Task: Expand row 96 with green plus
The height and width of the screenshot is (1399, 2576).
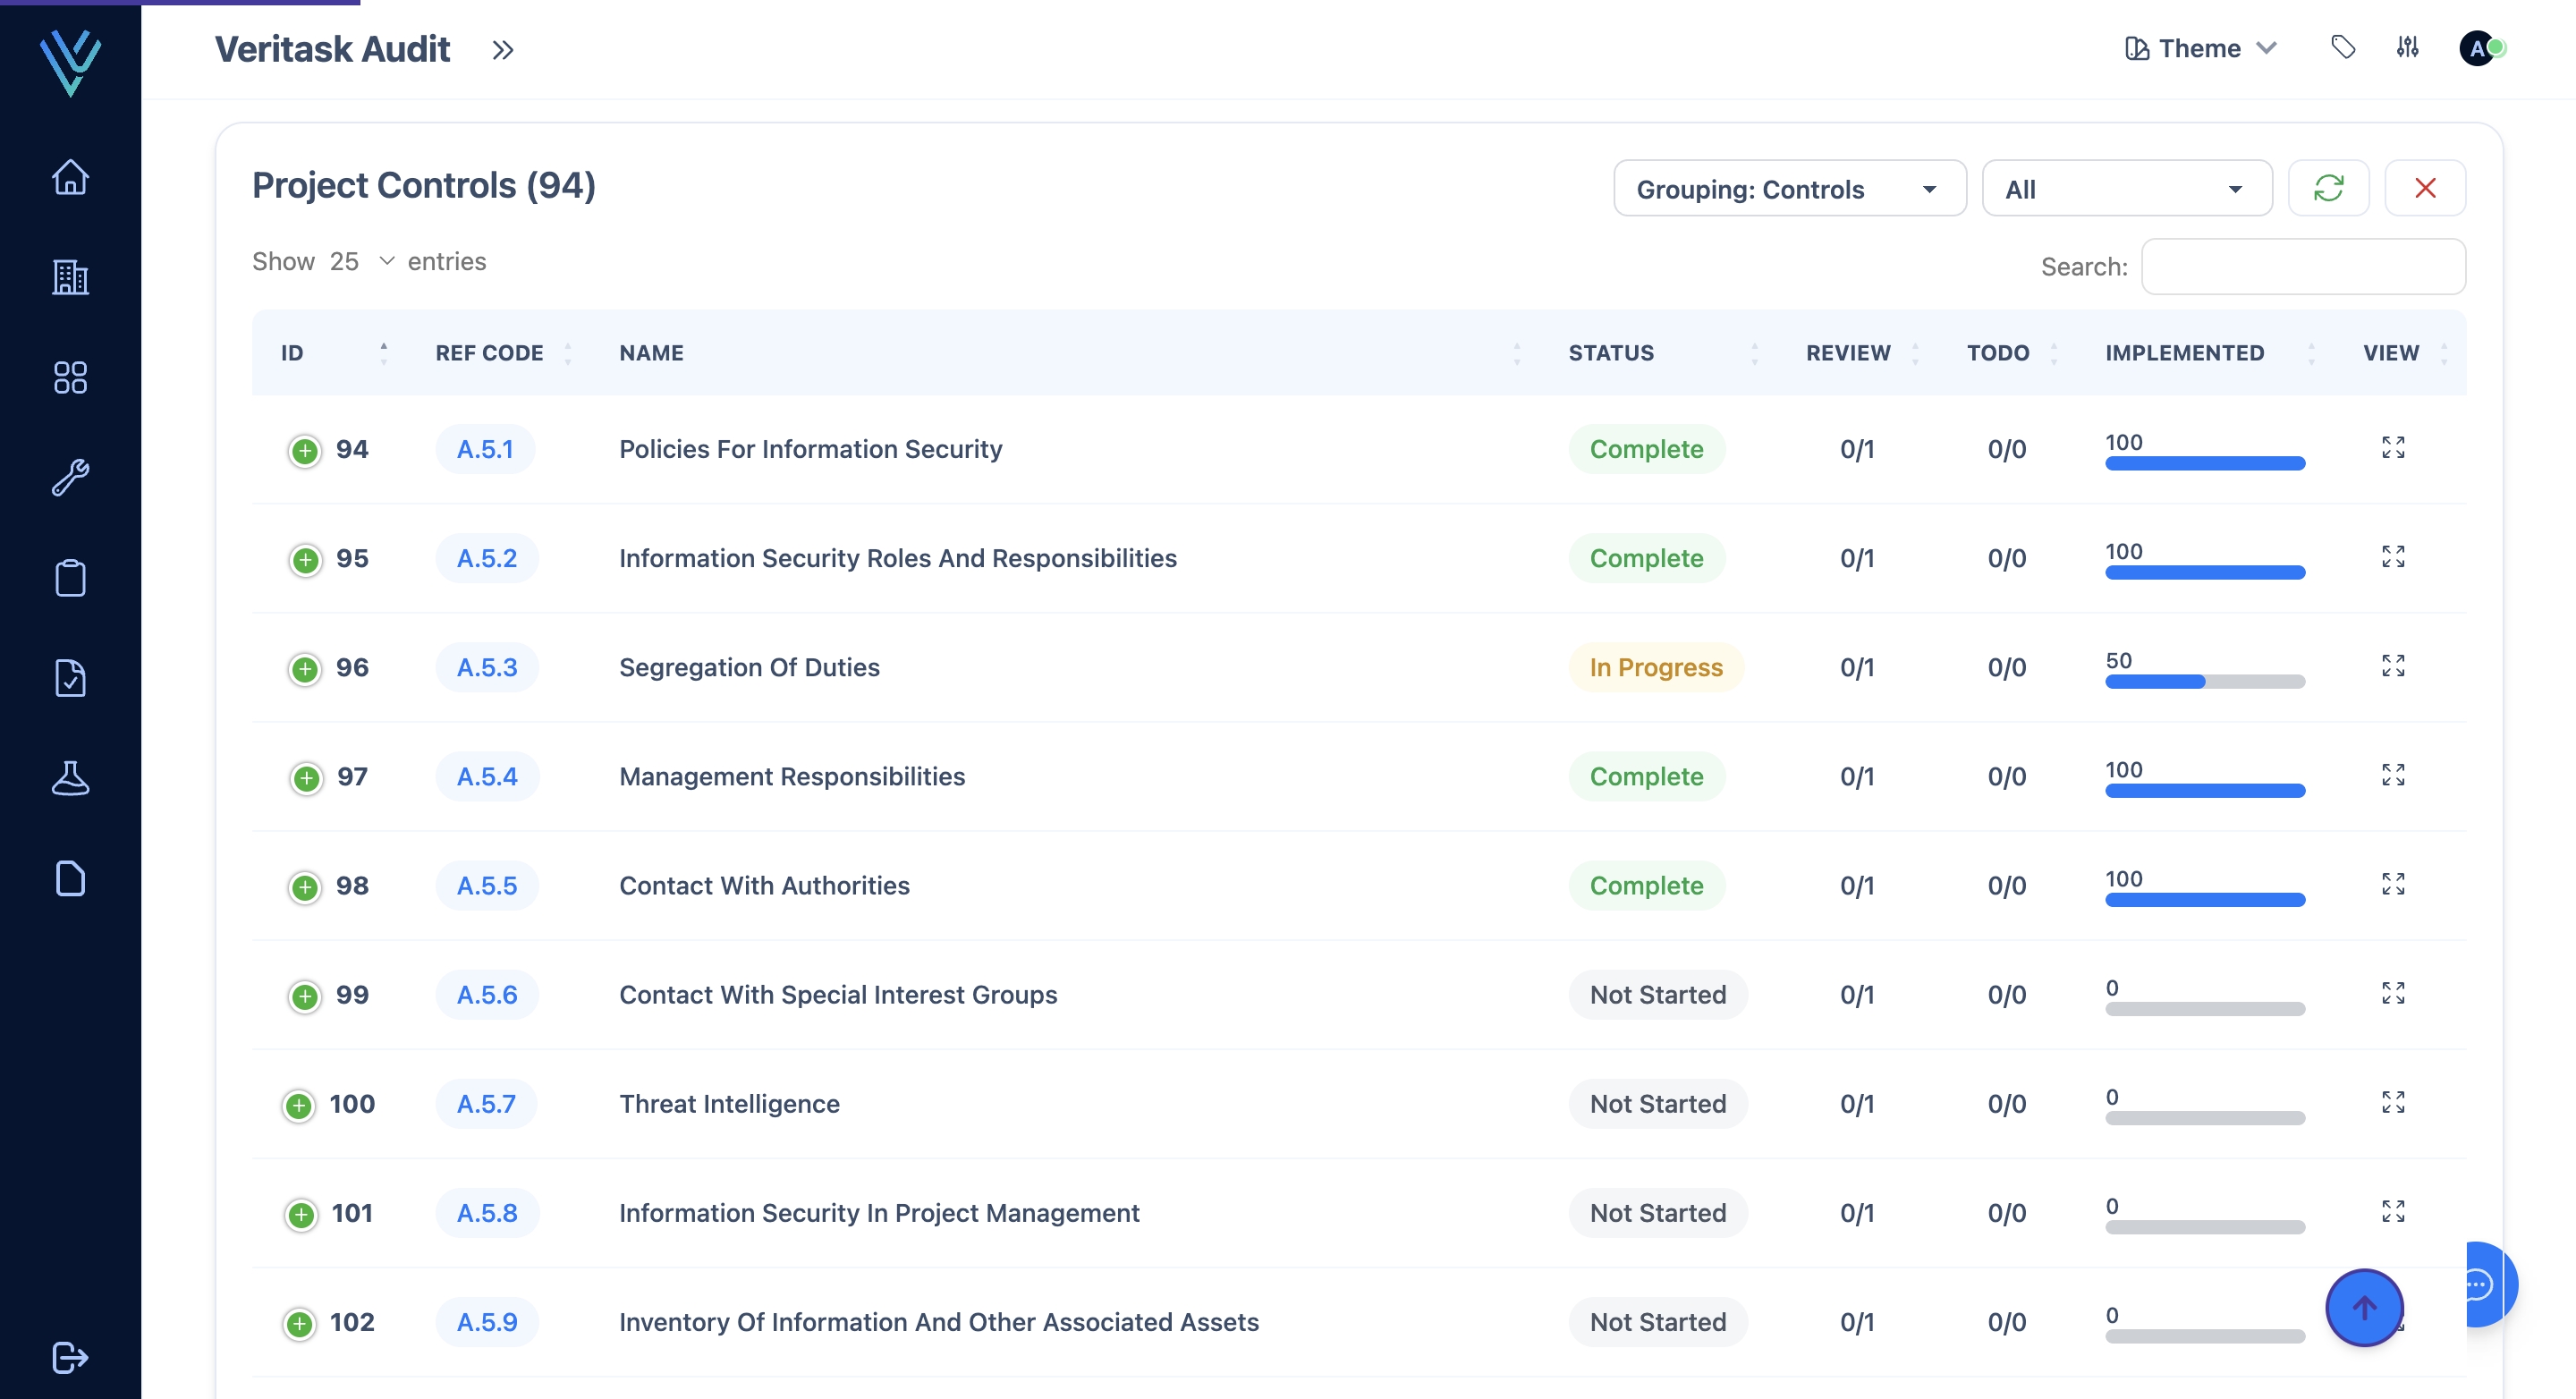Action: click(x=305, y=669)
